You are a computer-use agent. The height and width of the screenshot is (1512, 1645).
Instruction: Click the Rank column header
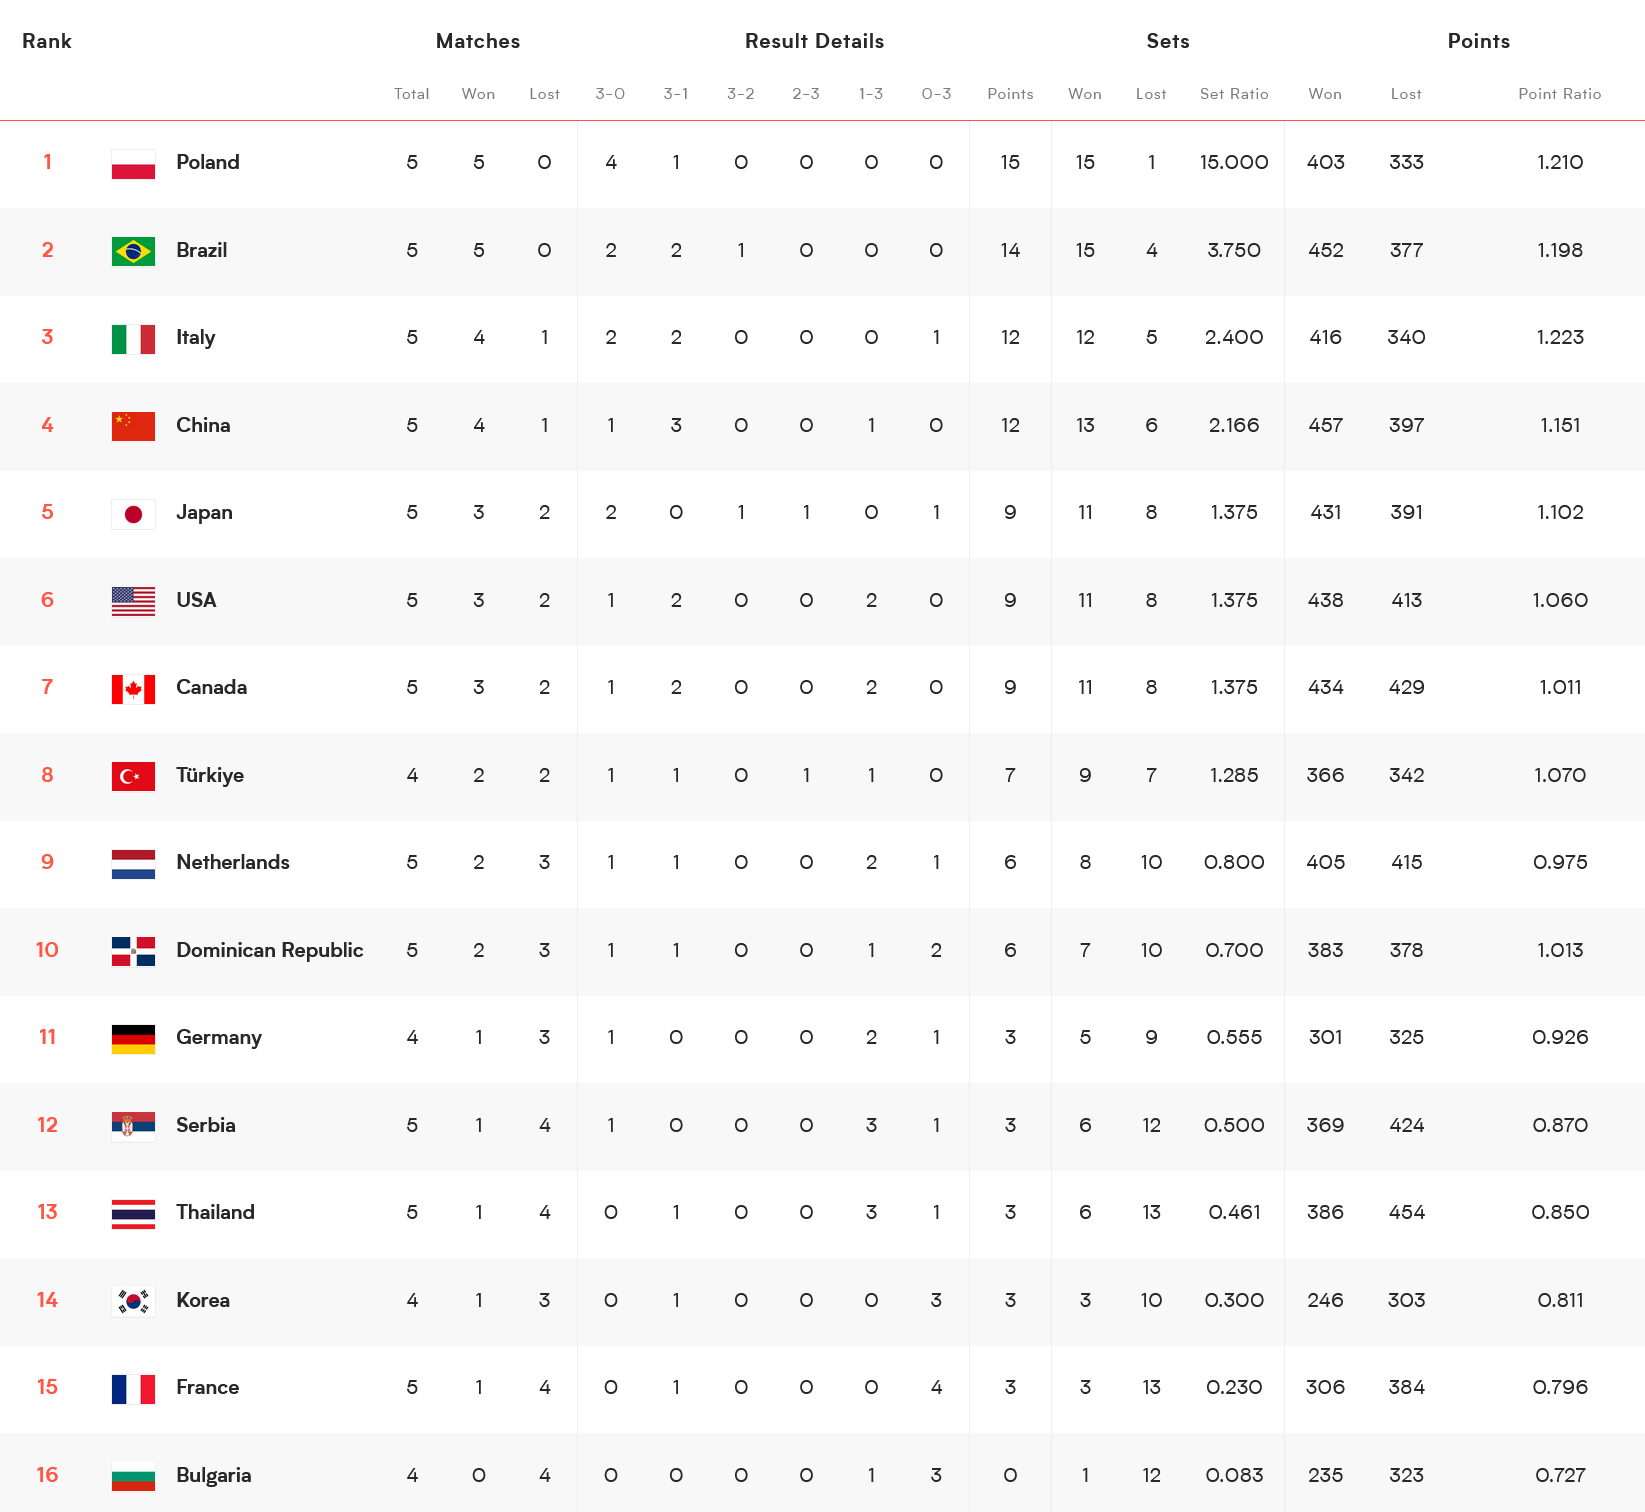[x=47, y=41]
